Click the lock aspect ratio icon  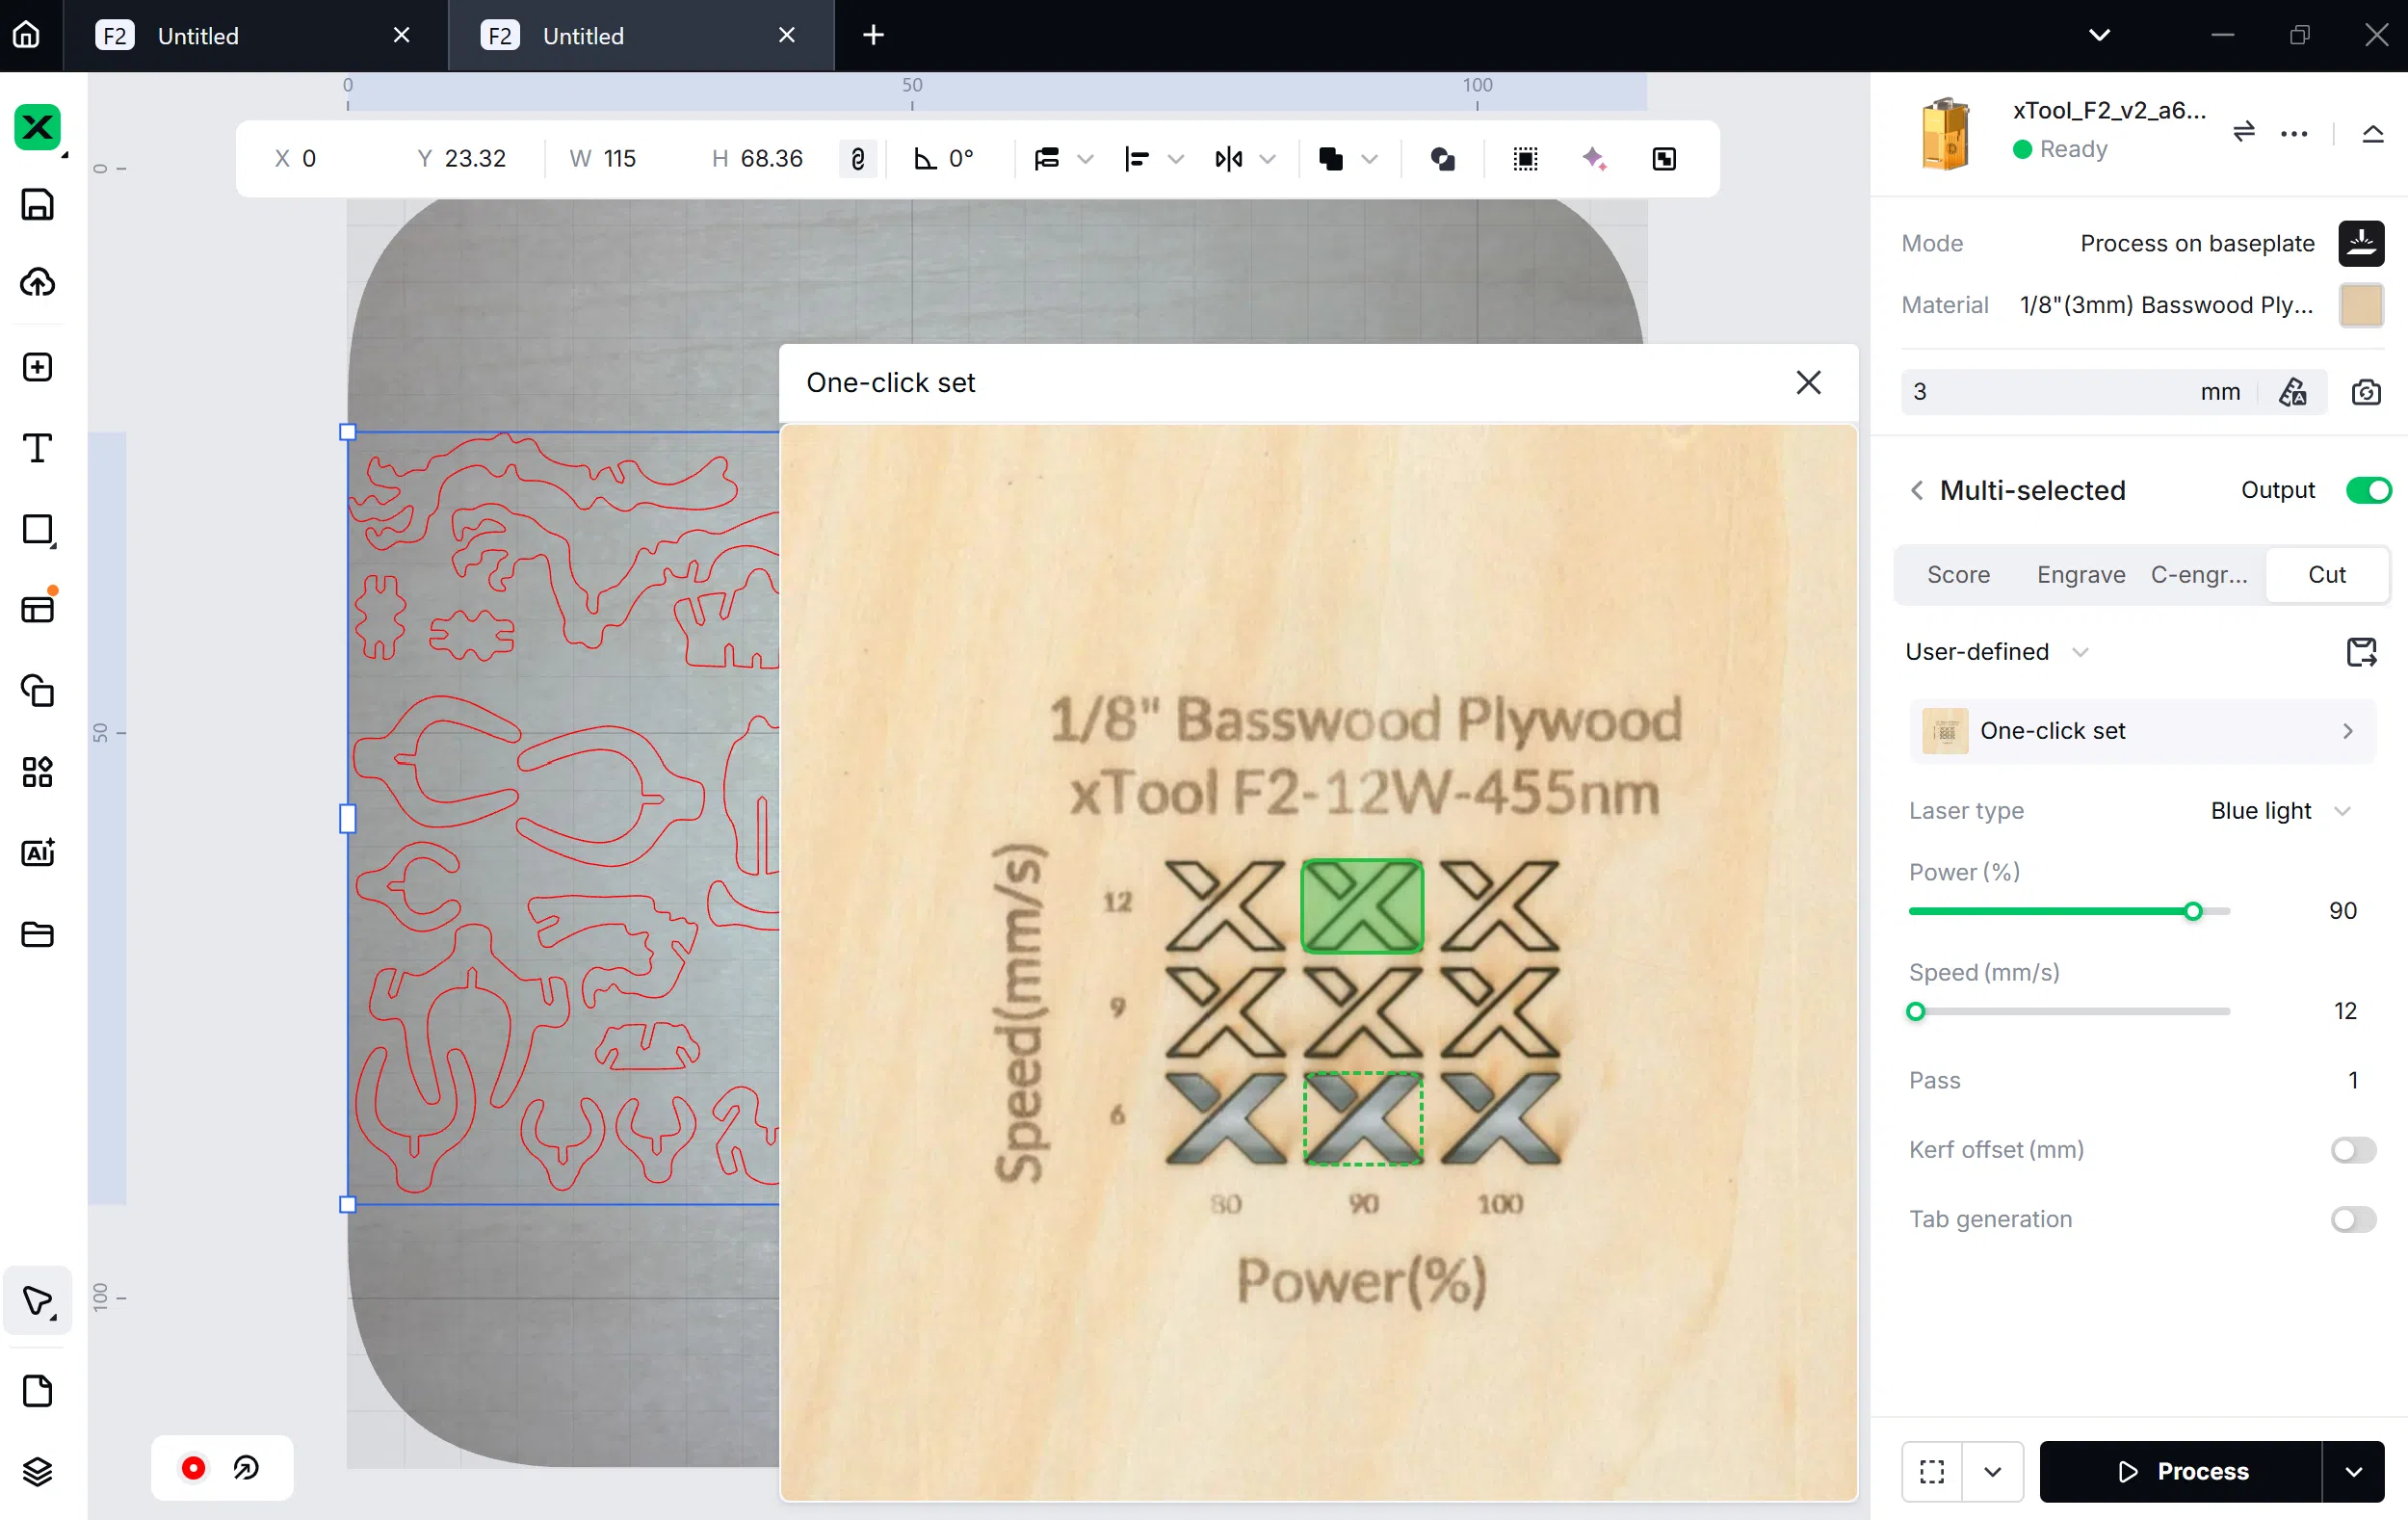(857, 159)
